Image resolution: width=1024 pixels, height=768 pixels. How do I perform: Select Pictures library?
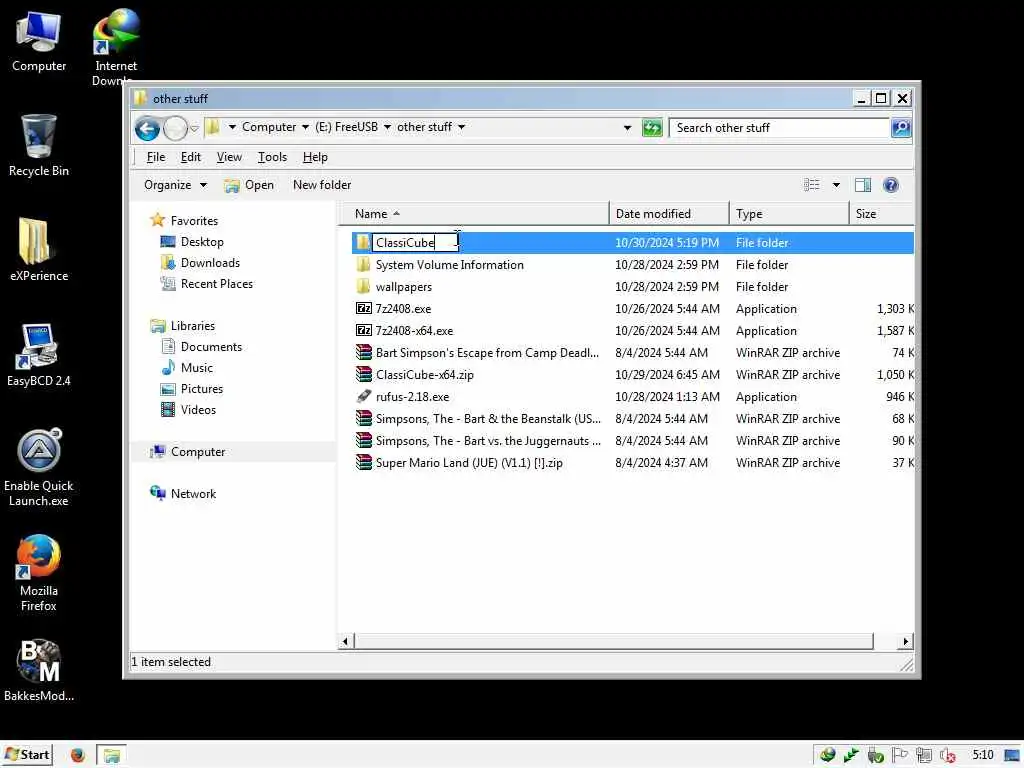pos(192,389)
